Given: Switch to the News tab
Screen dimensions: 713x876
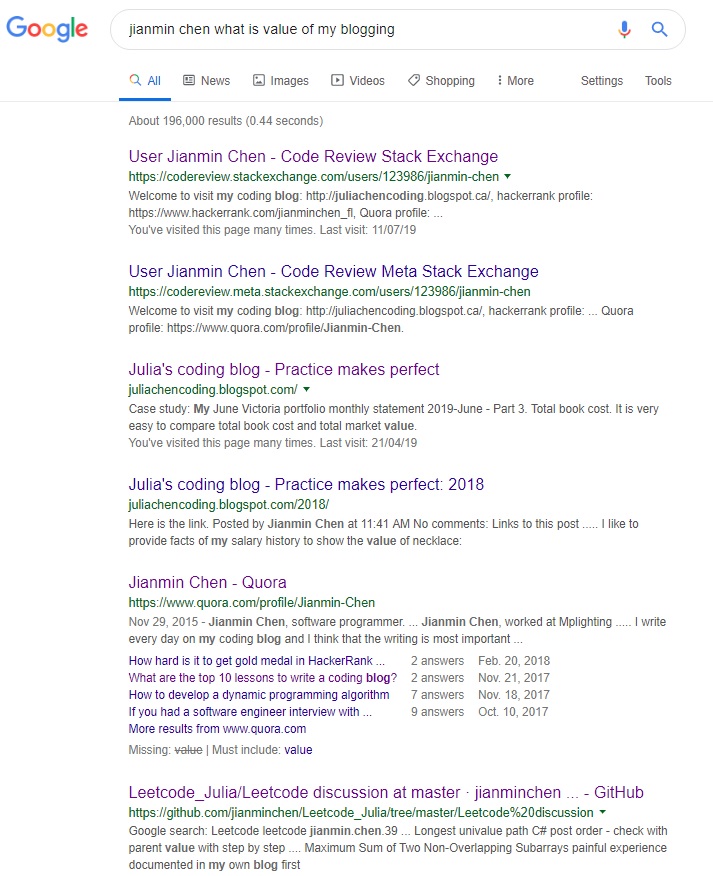Looking at the screenshot, I should [x=206, y=80].
